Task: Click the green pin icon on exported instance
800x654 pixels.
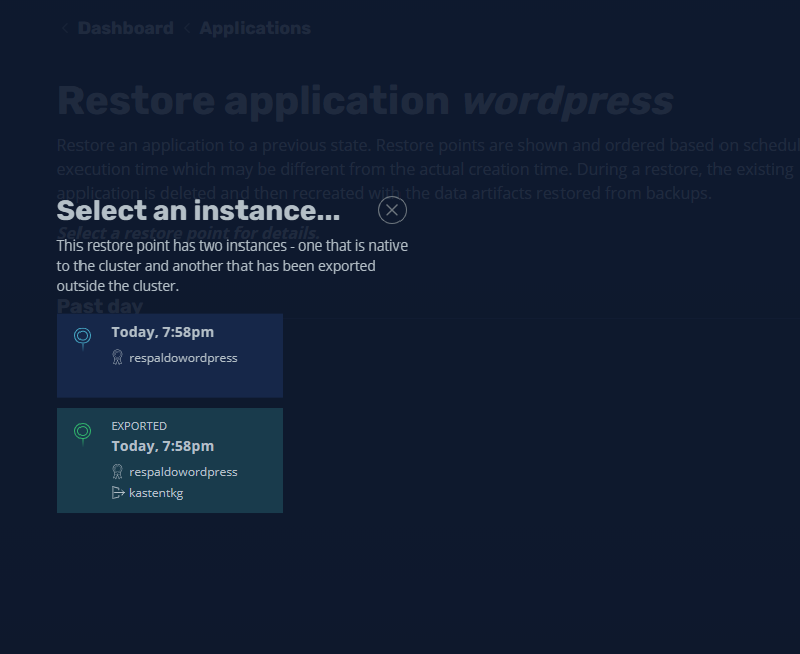Action: [83, 434]
